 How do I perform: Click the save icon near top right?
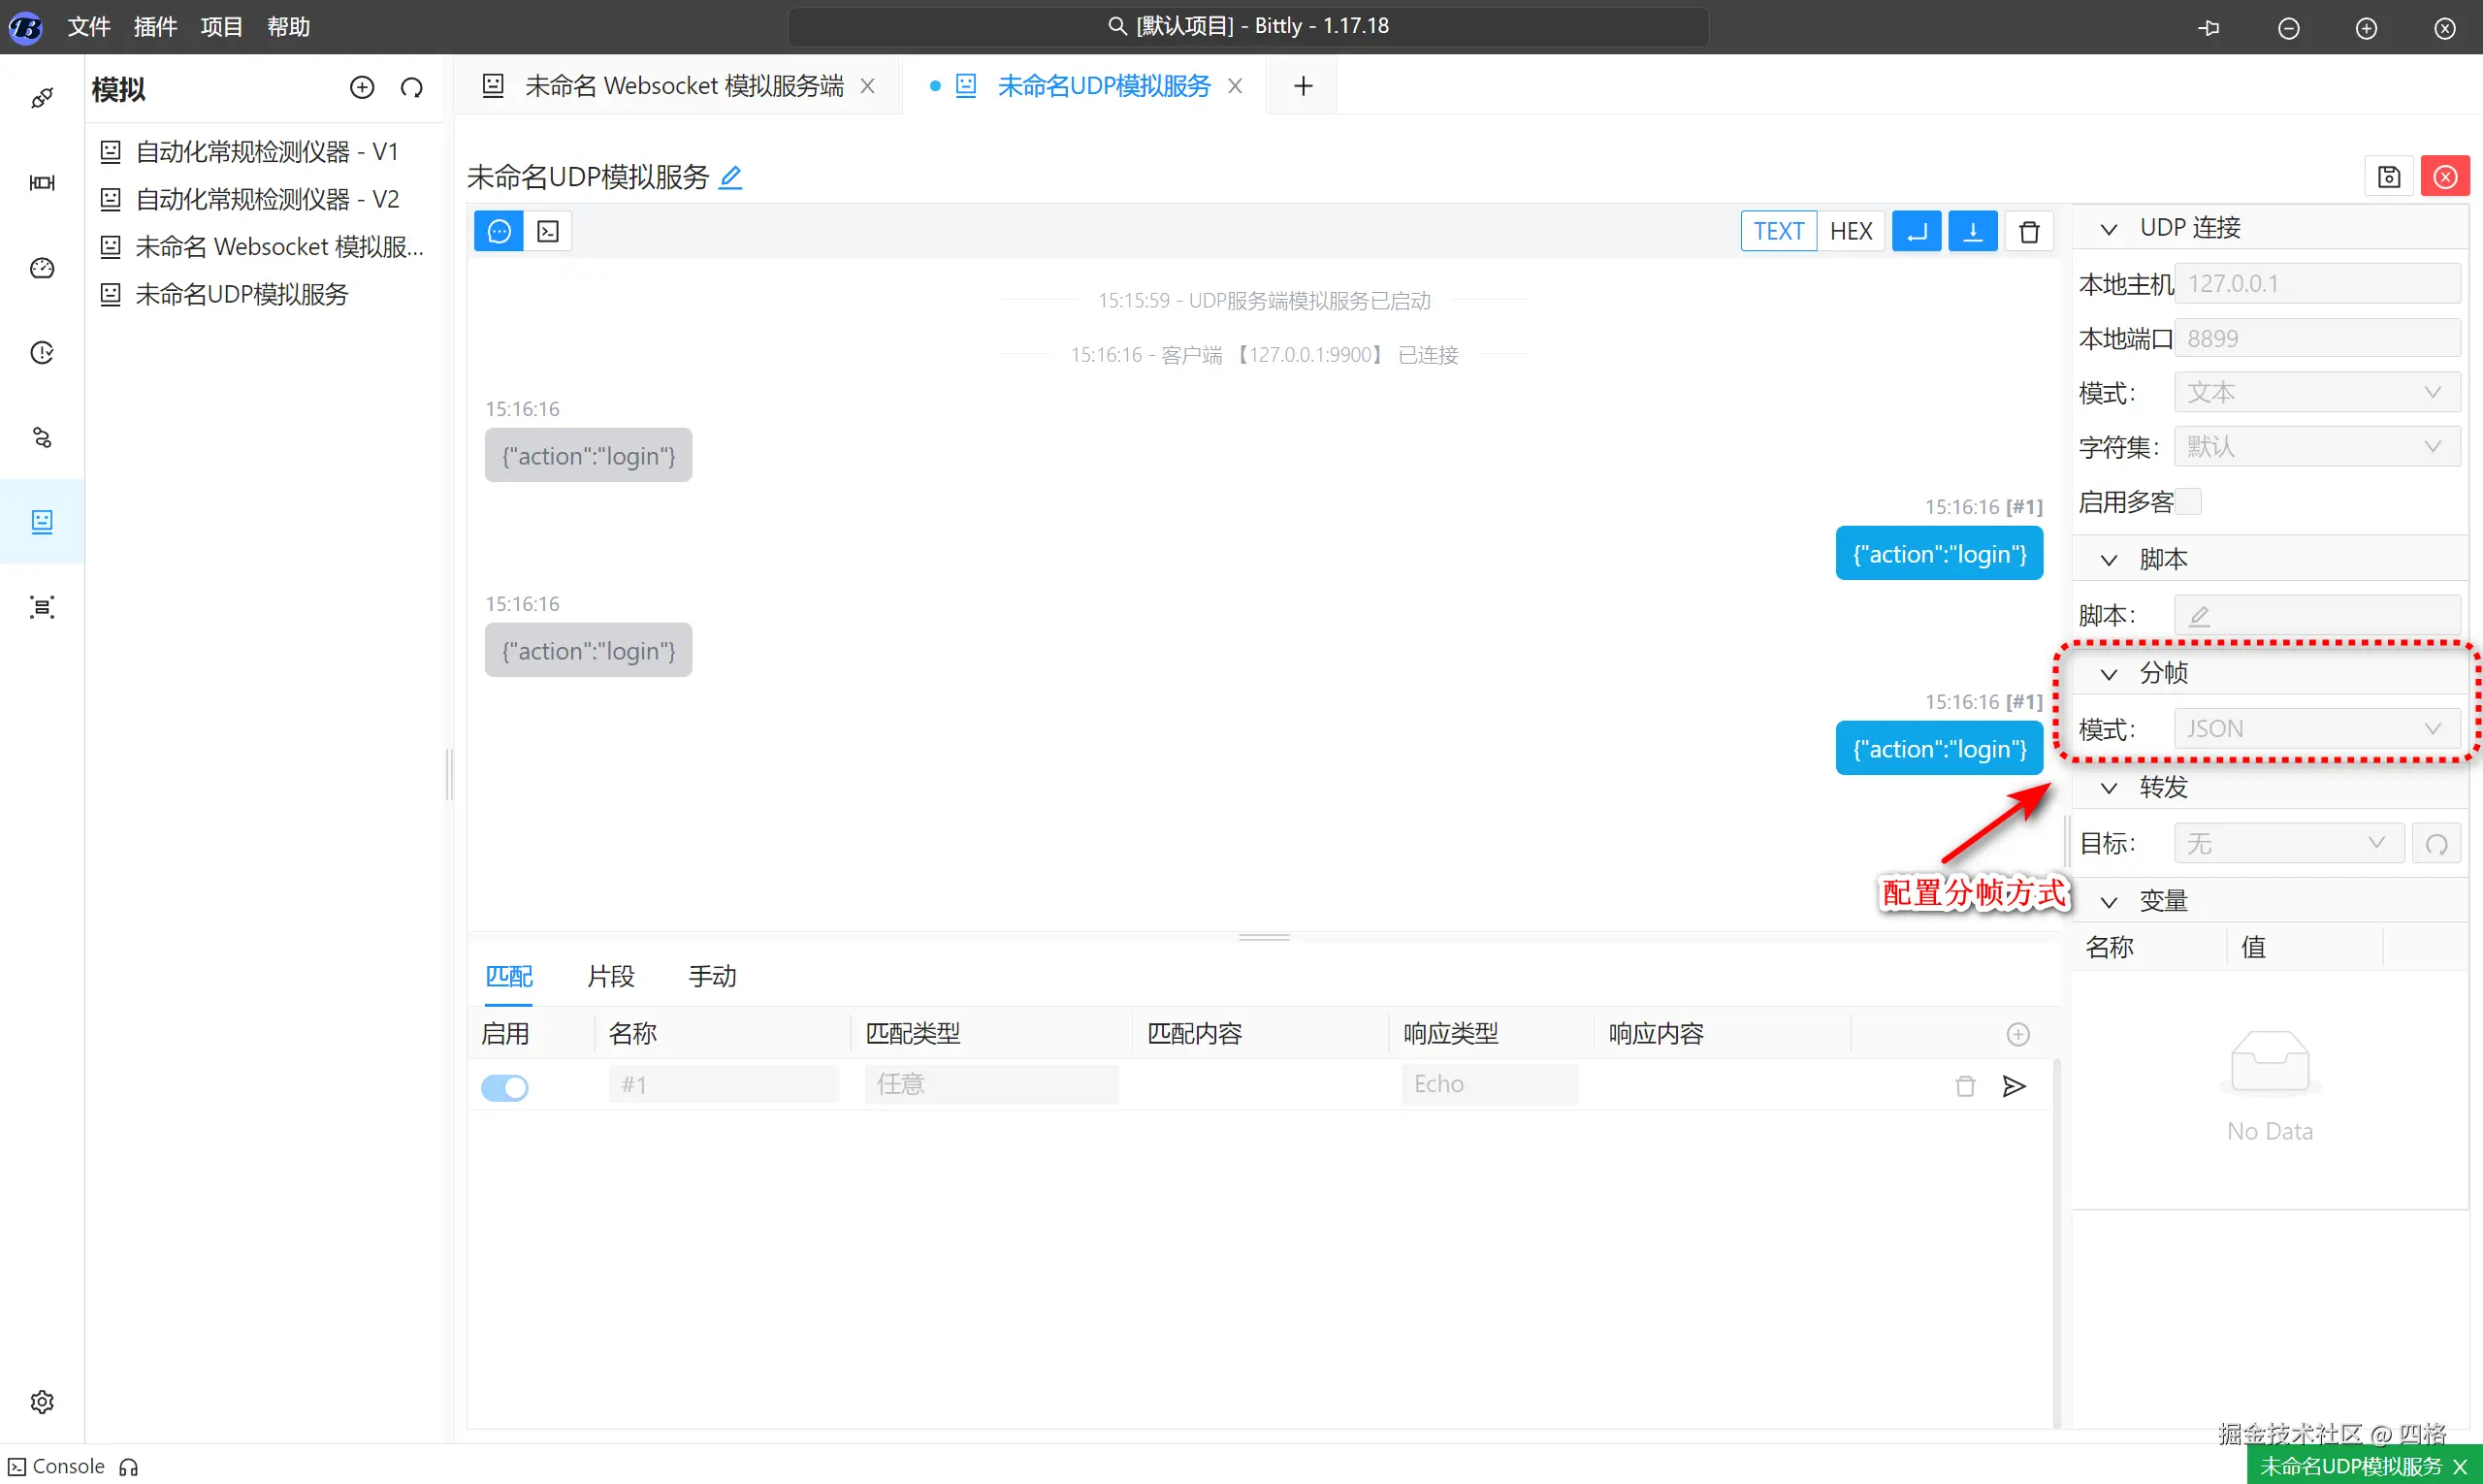(2388, 177)
